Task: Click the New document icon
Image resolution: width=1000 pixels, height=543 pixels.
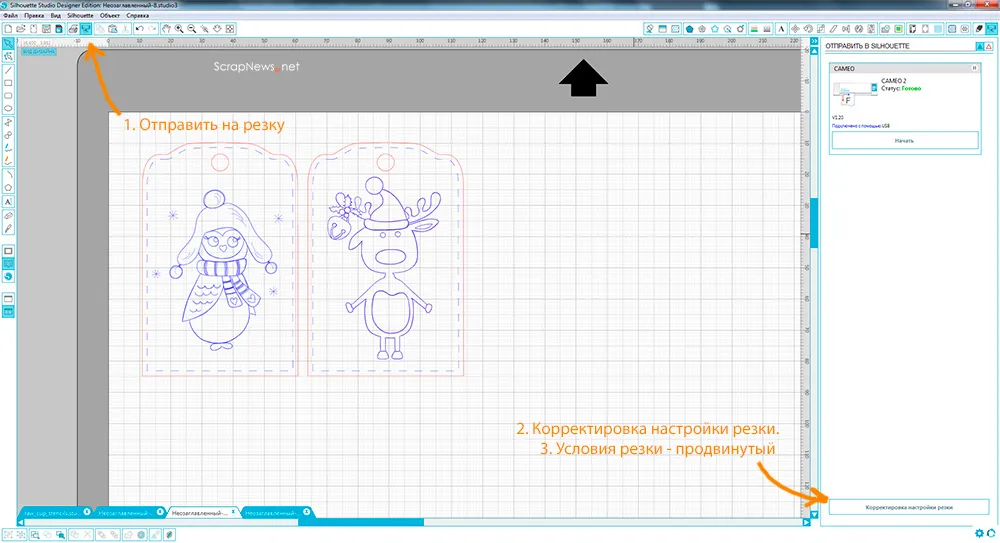Action: (x=8, y=29)
